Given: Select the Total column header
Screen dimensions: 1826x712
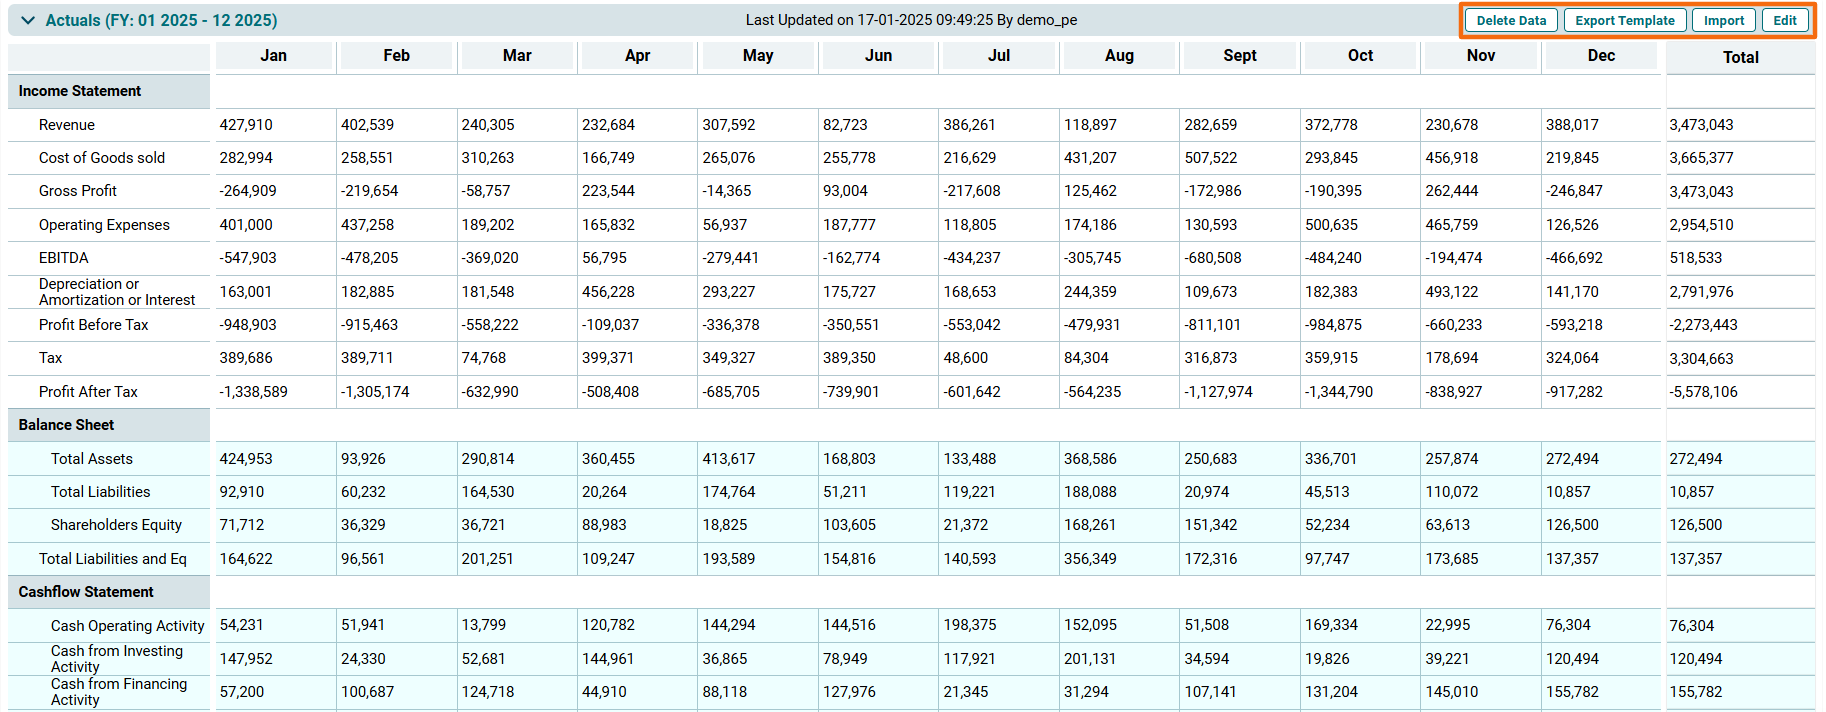Looking at the screenshot, I should click(x=1740, y=58).
